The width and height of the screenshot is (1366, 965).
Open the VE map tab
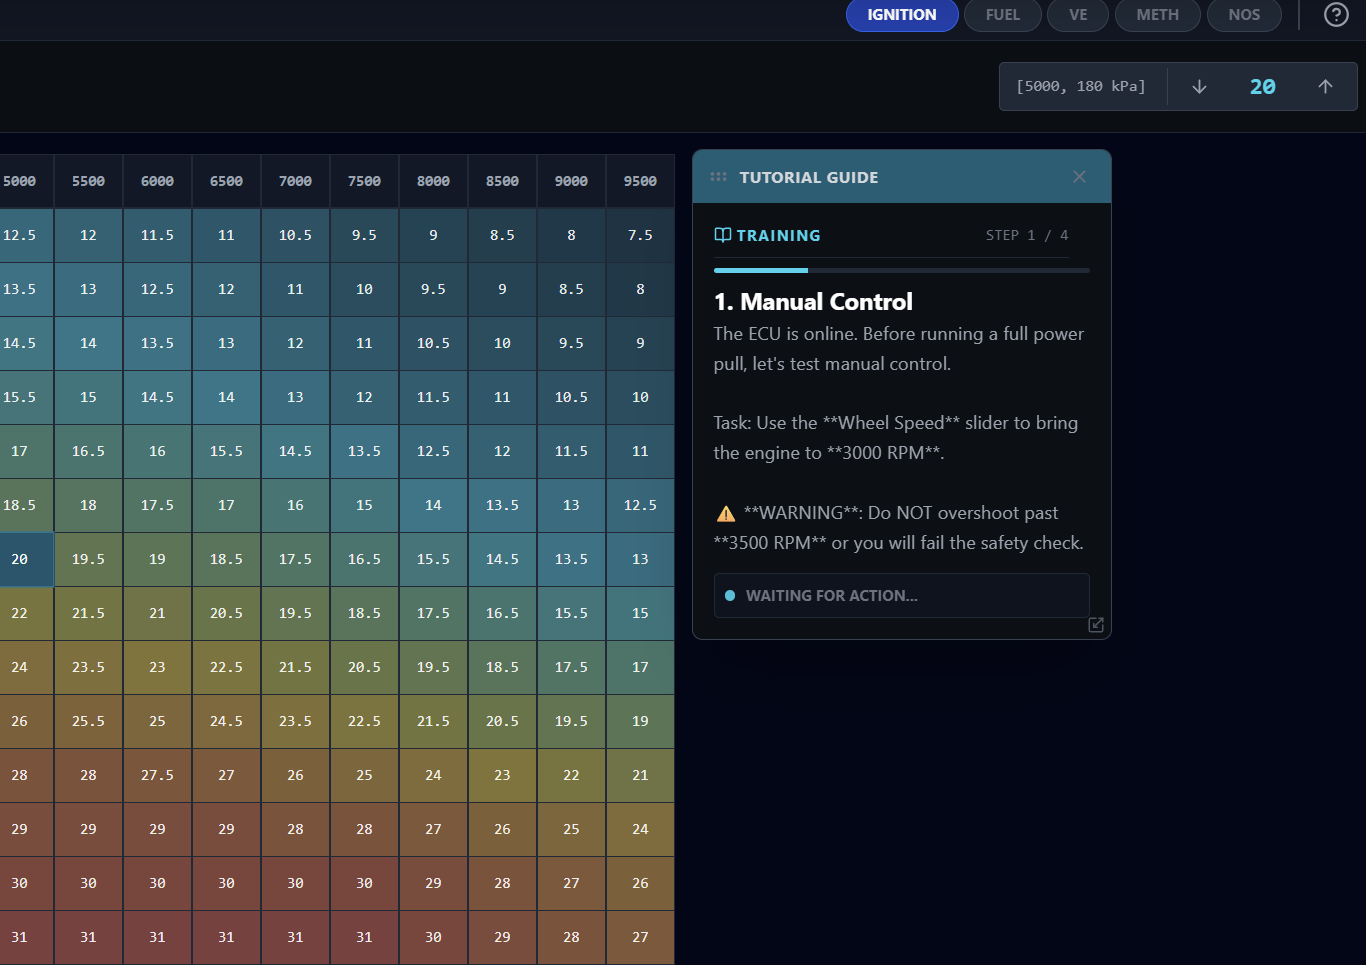click(x=1077, y=15)
